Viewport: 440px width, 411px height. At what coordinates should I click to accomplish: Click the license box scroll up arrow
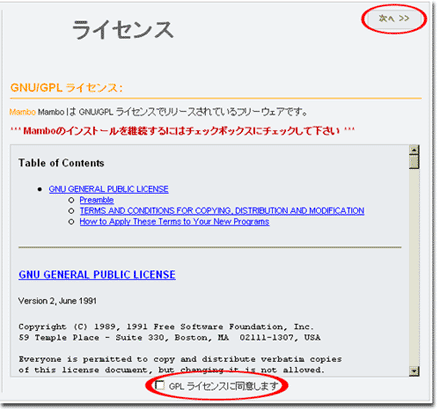(x=414, y=150)
